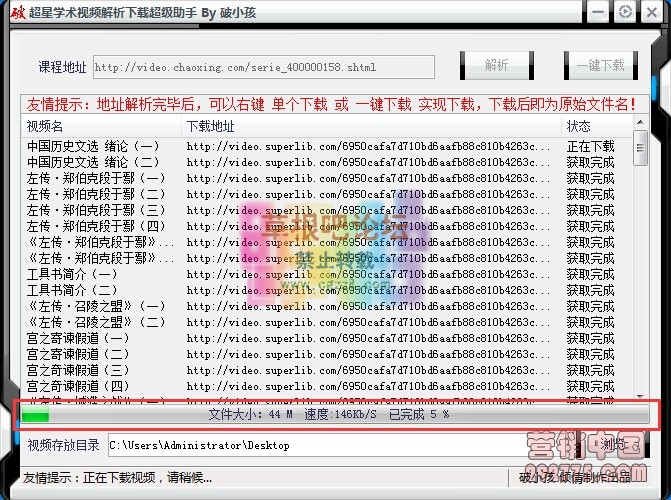Click download URL of 工具书简介（一） row
671x500 pixels.
[368, 274]
